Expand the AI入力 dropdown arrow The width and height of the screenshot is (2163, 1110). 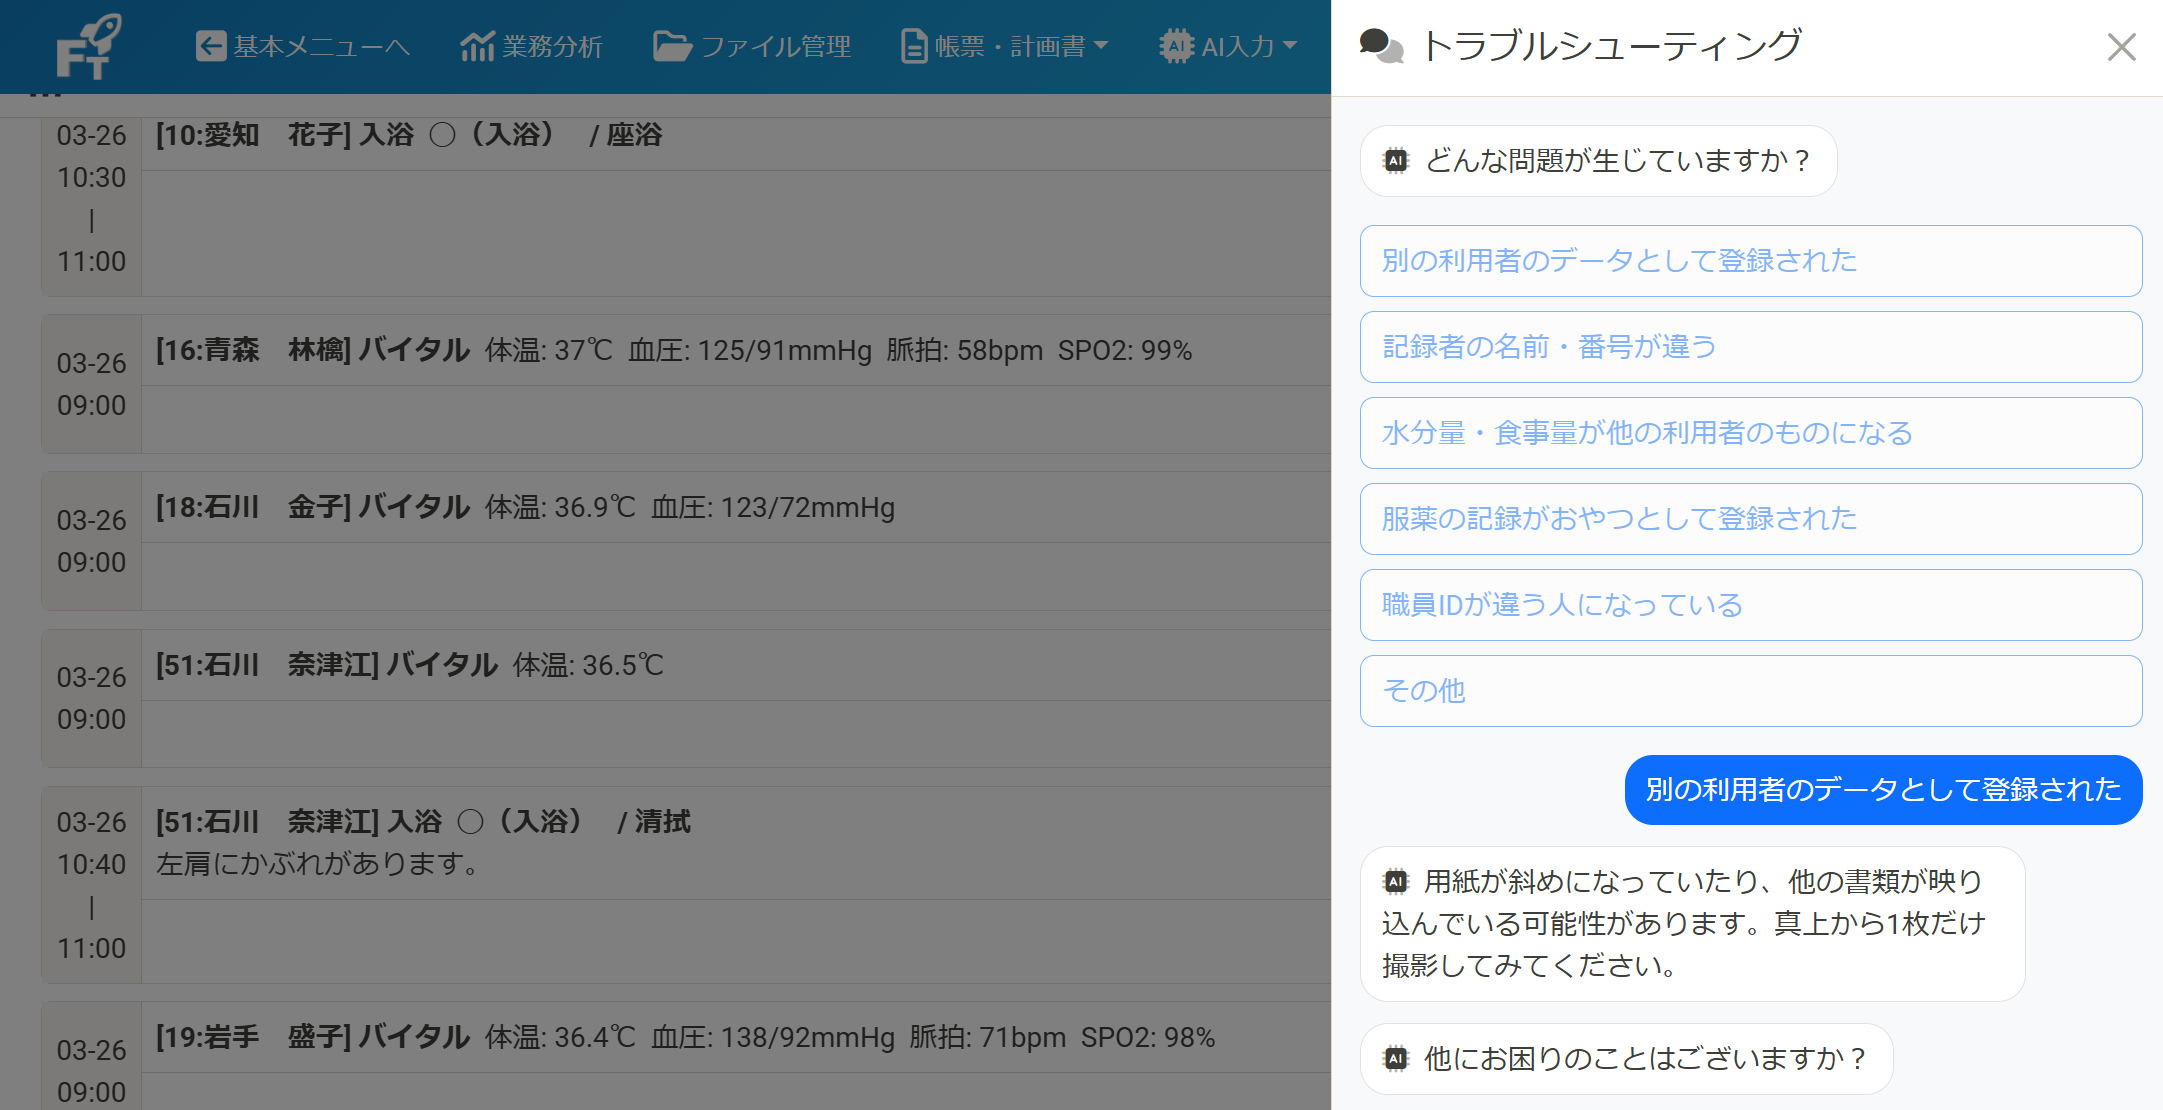click(1288, 46)
